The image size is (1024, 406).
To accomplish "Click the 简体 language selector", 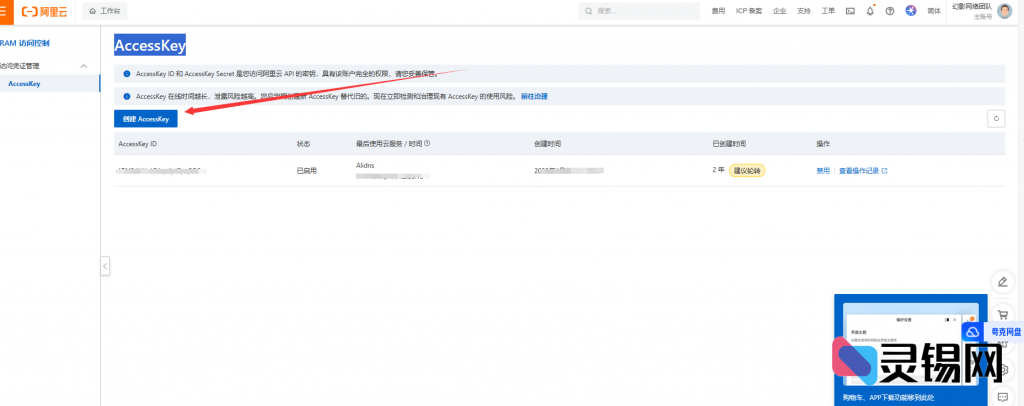I will pyautogui.click(x=934, y=11).
